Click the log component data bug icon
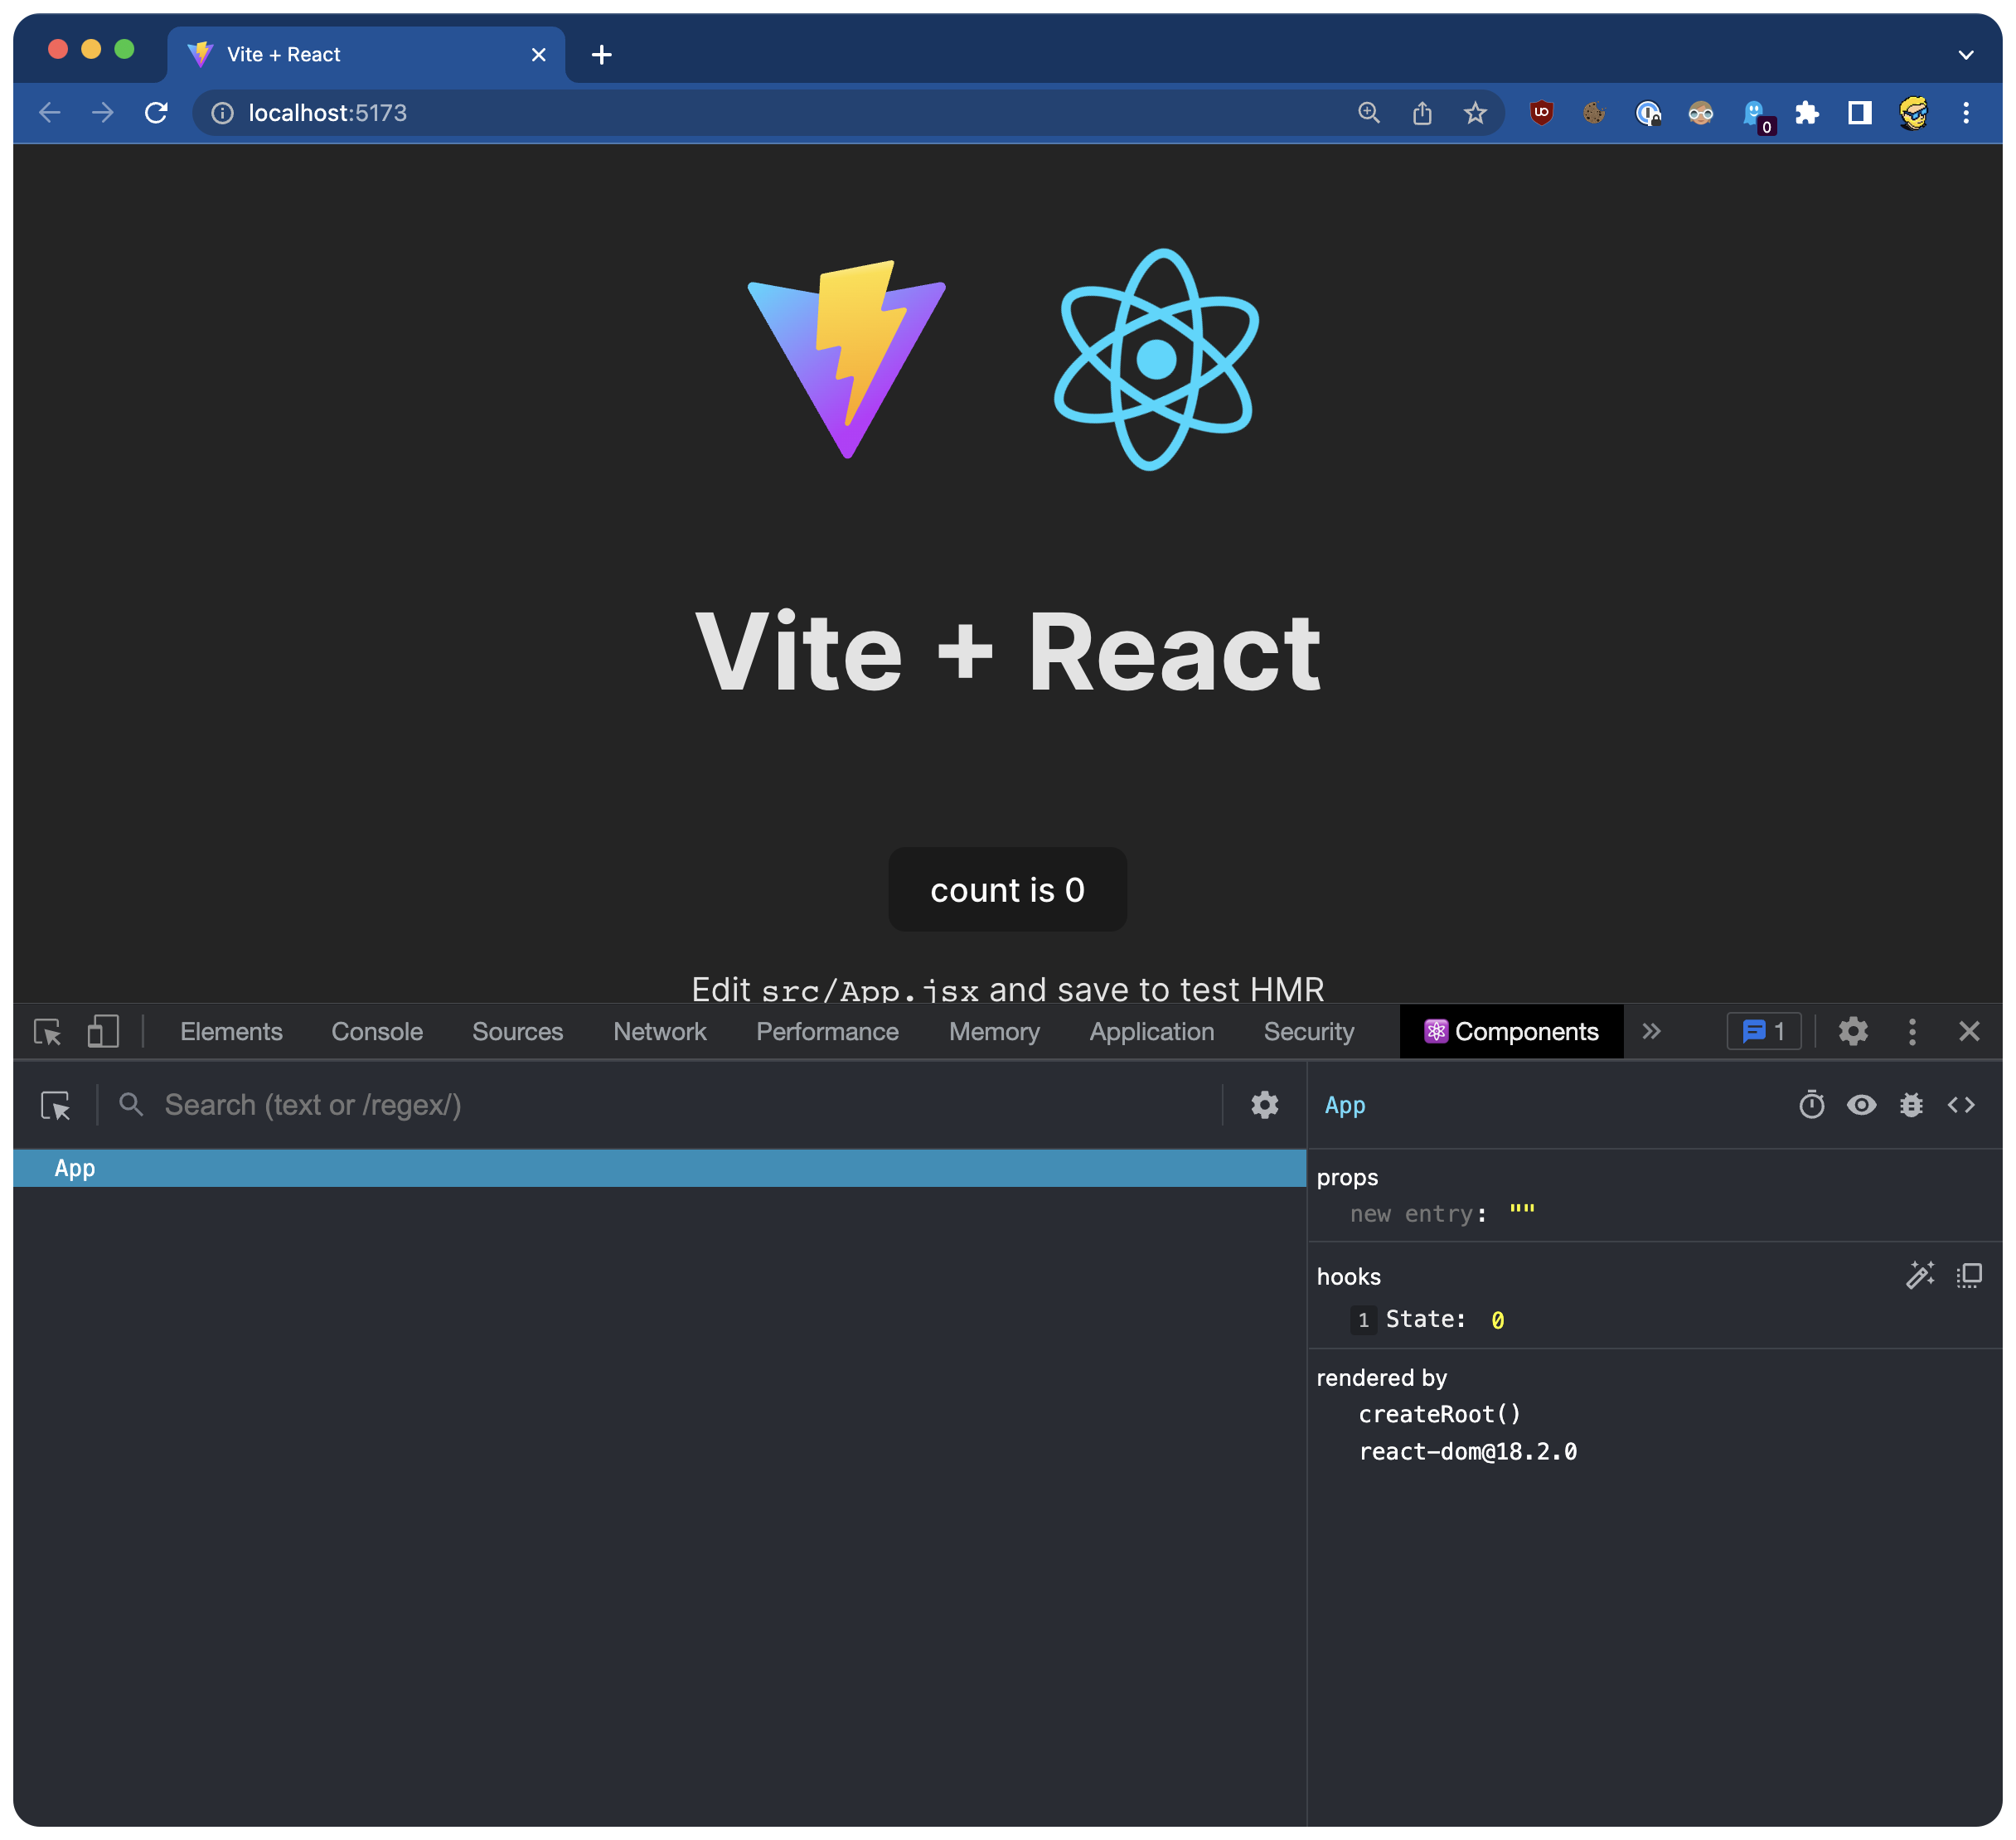 coord(1911,1105)
